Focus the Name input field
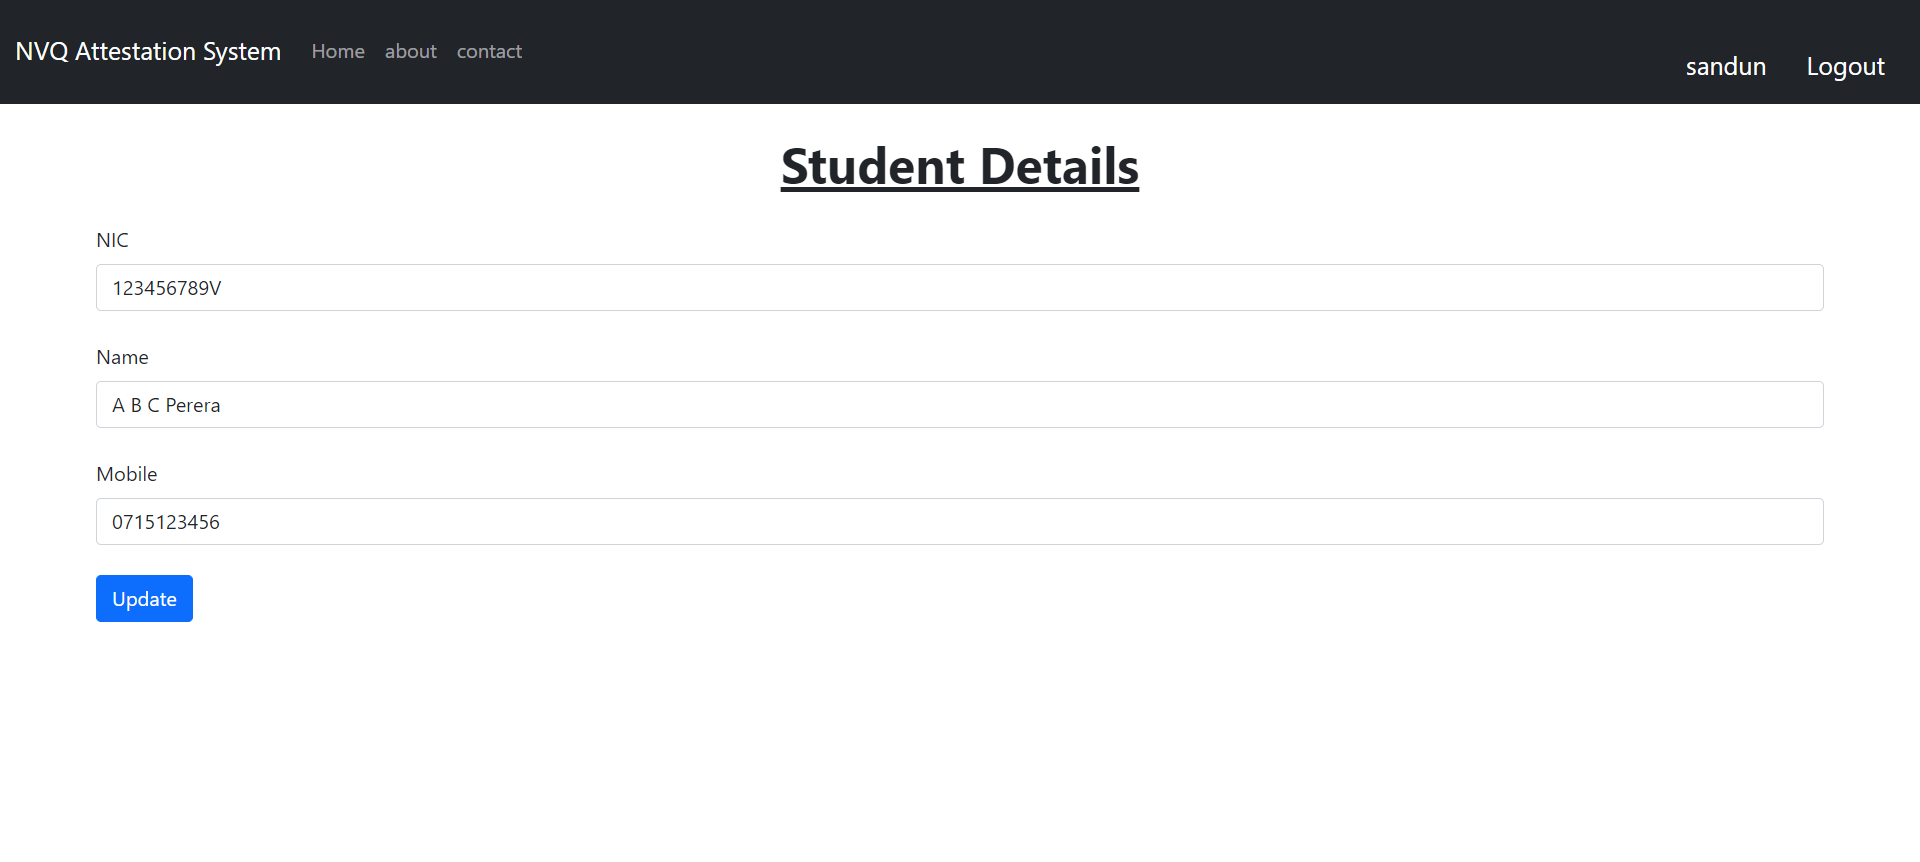Viewport: 1920px width, 862px height. (x=960, y=405)
